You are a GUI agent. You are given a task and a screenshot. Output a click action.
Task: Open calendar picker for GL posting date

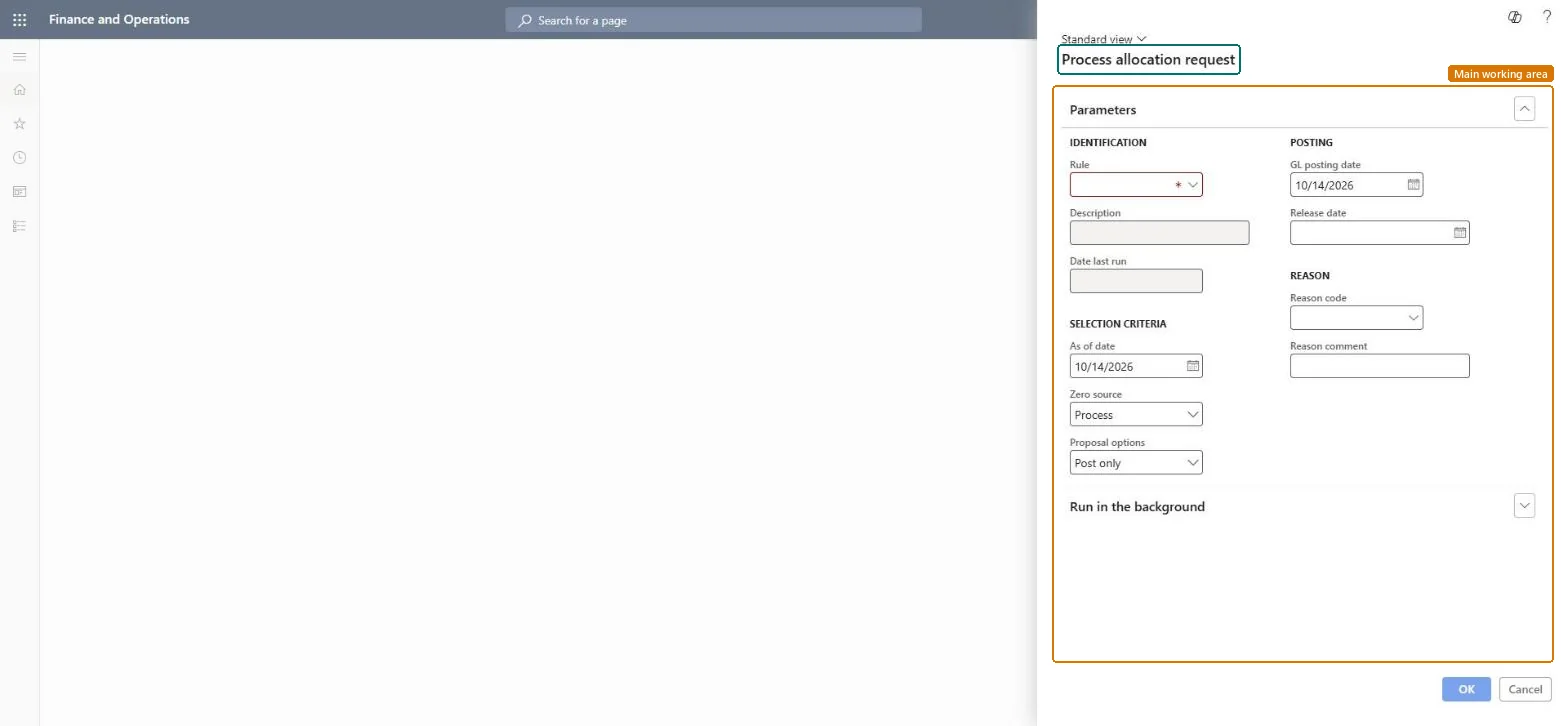point(1413,185)
